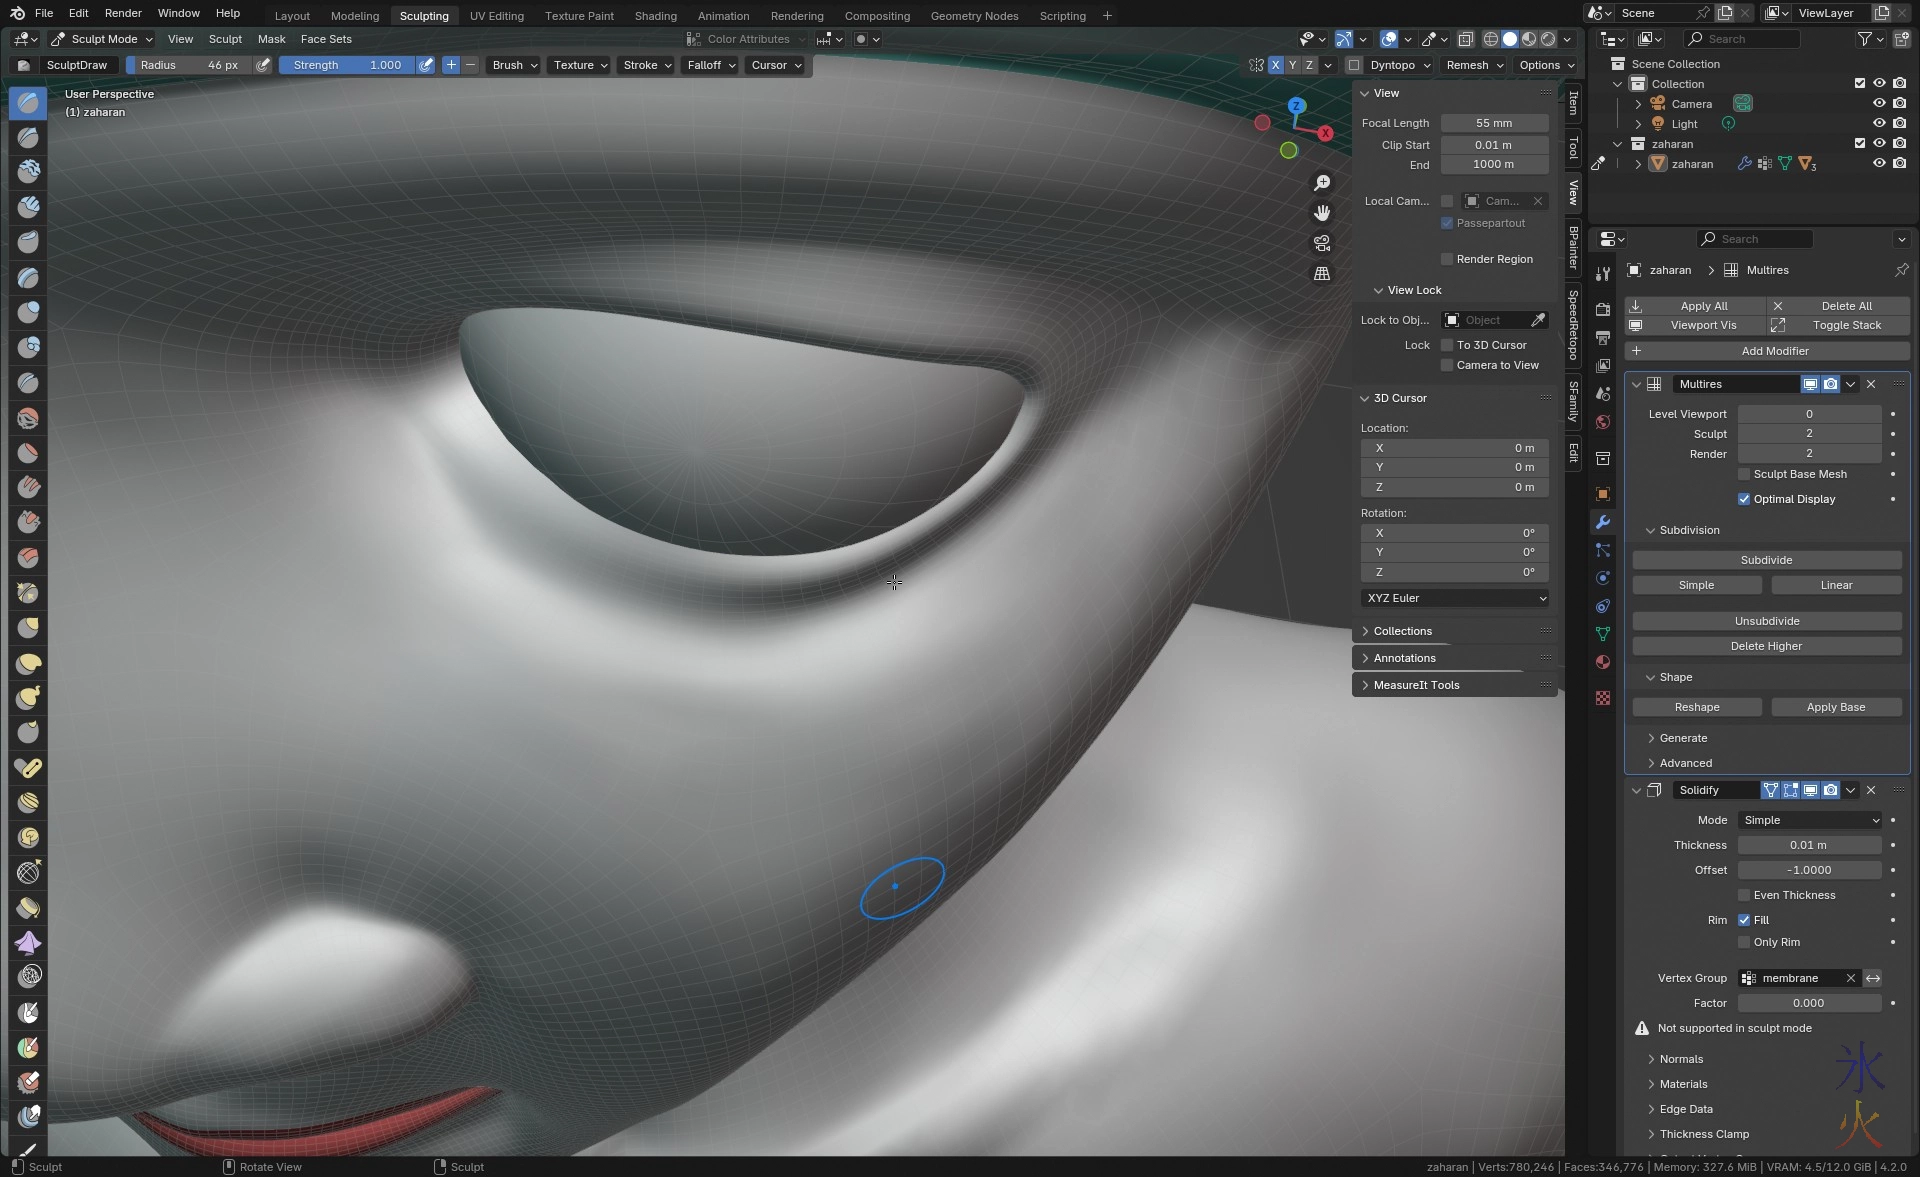
Task: Adjust the brush Strength slider
Action: pos(346,65)
